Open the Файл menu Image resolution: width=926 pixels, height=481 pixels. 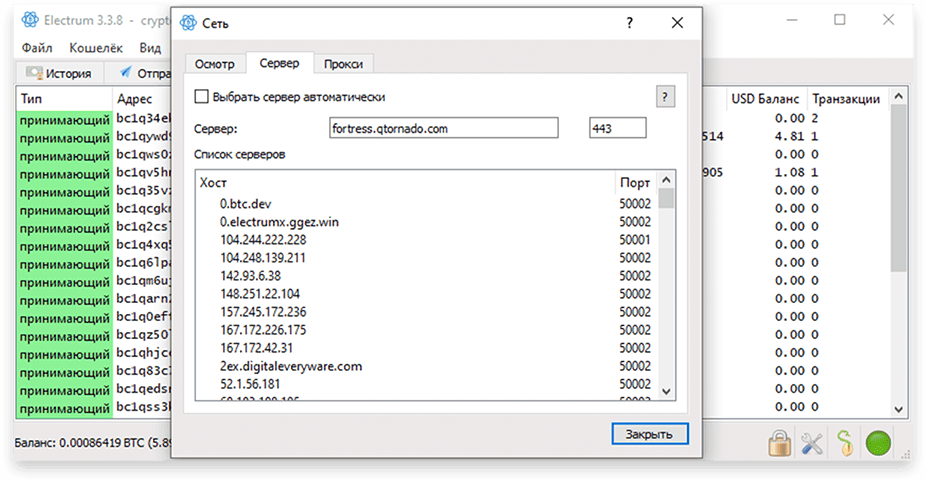tap(37, 48)
